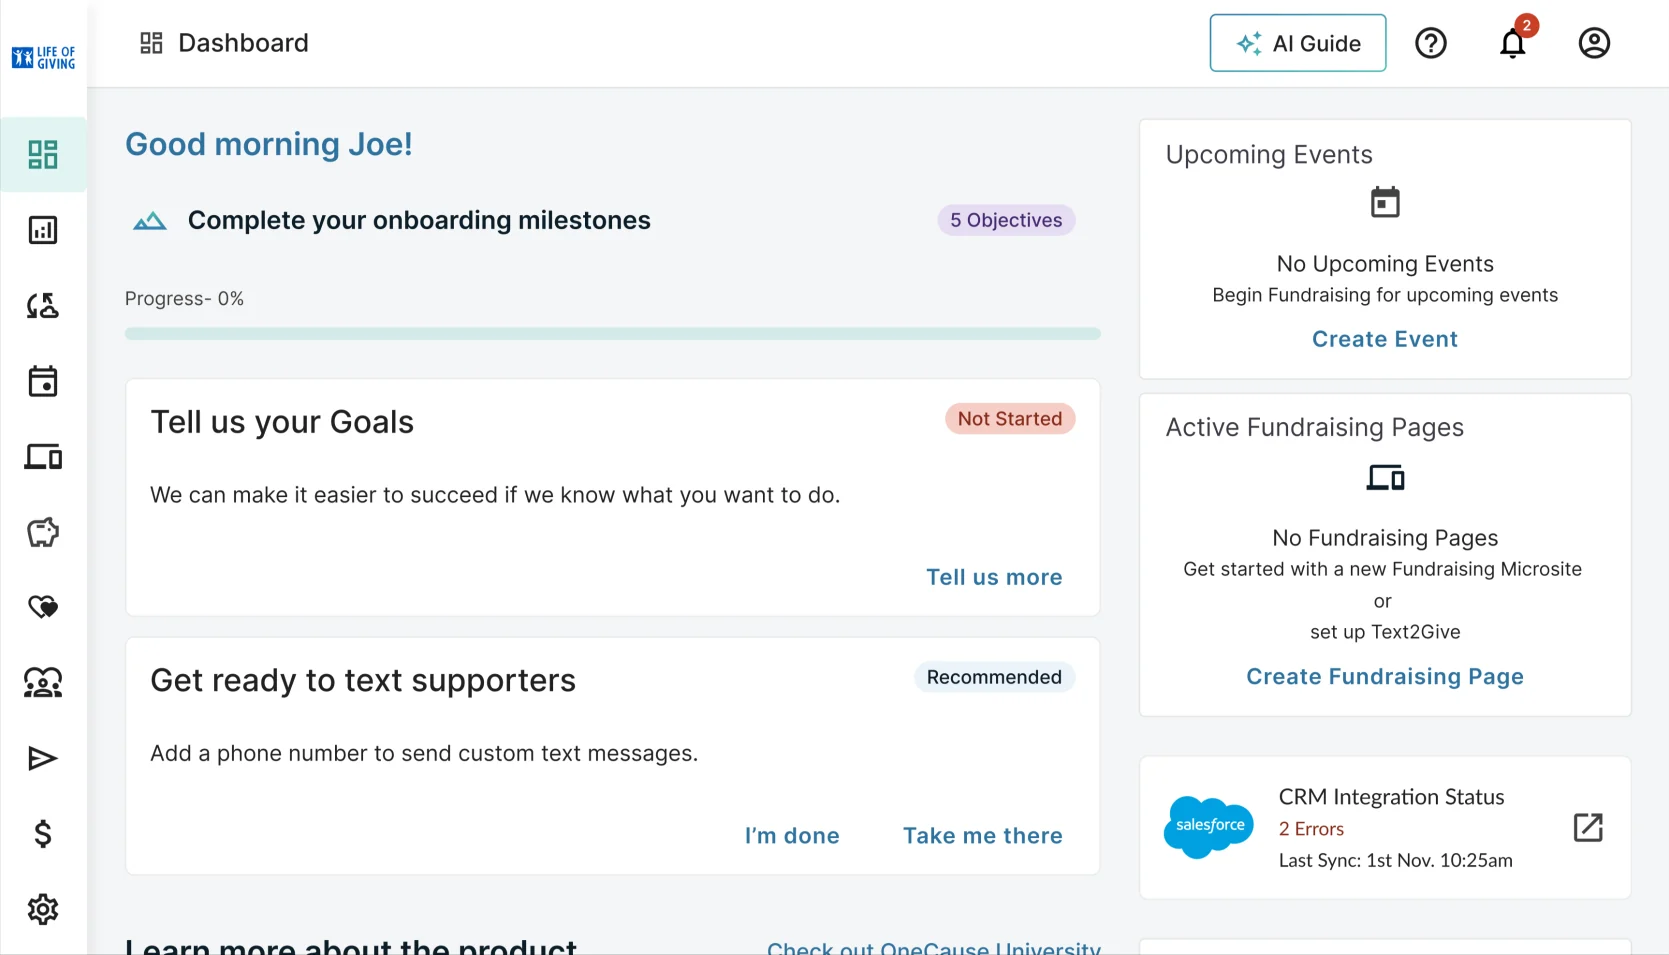Viewport: 1669px width, 955px height.
Task: Click the Life of Giving logo
Action: click(x=44, y=58)
